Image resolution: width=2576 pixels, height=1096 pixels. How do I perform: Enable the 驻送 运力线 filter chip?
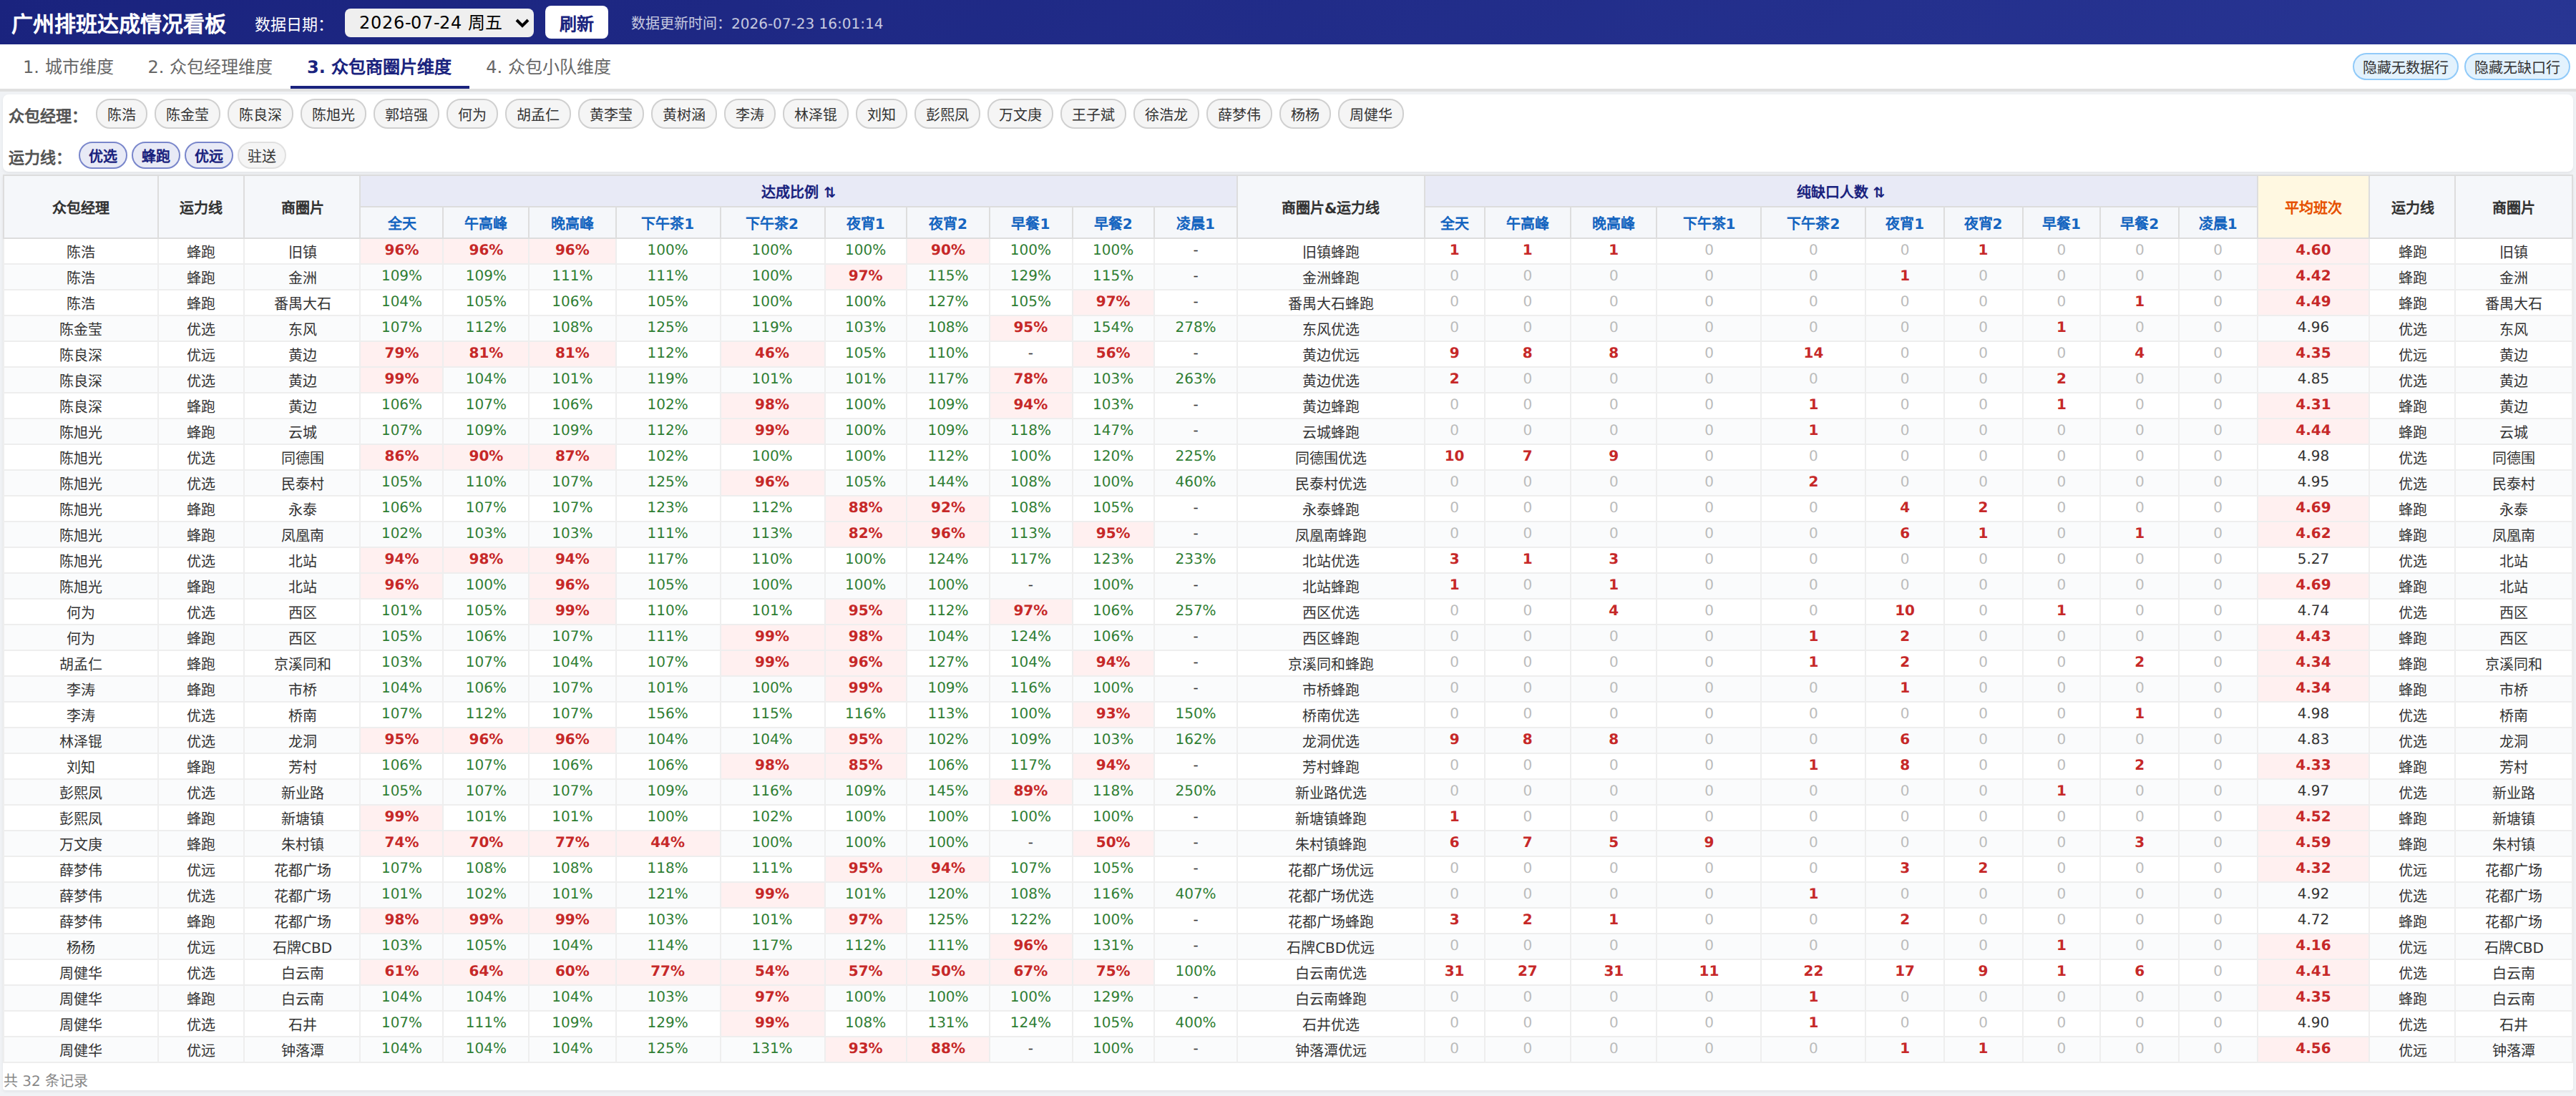(261, 156)
